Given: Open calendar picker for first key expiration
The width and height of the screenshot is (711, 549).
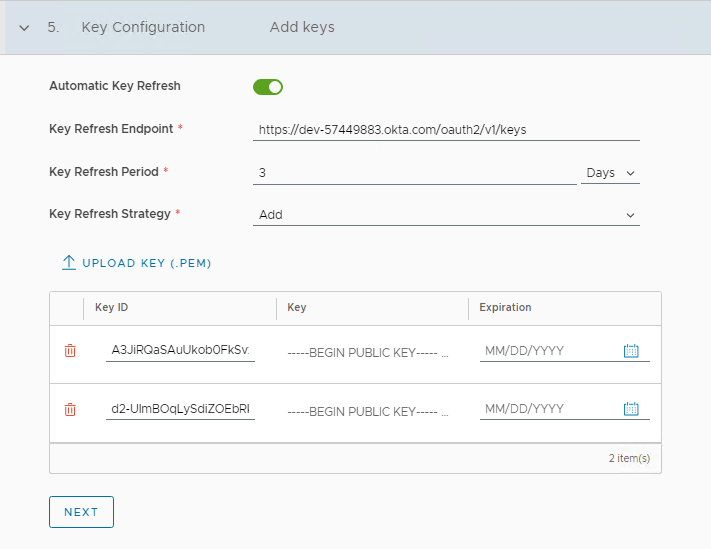Looking at the screenshot, I should [x=631, y=351].
